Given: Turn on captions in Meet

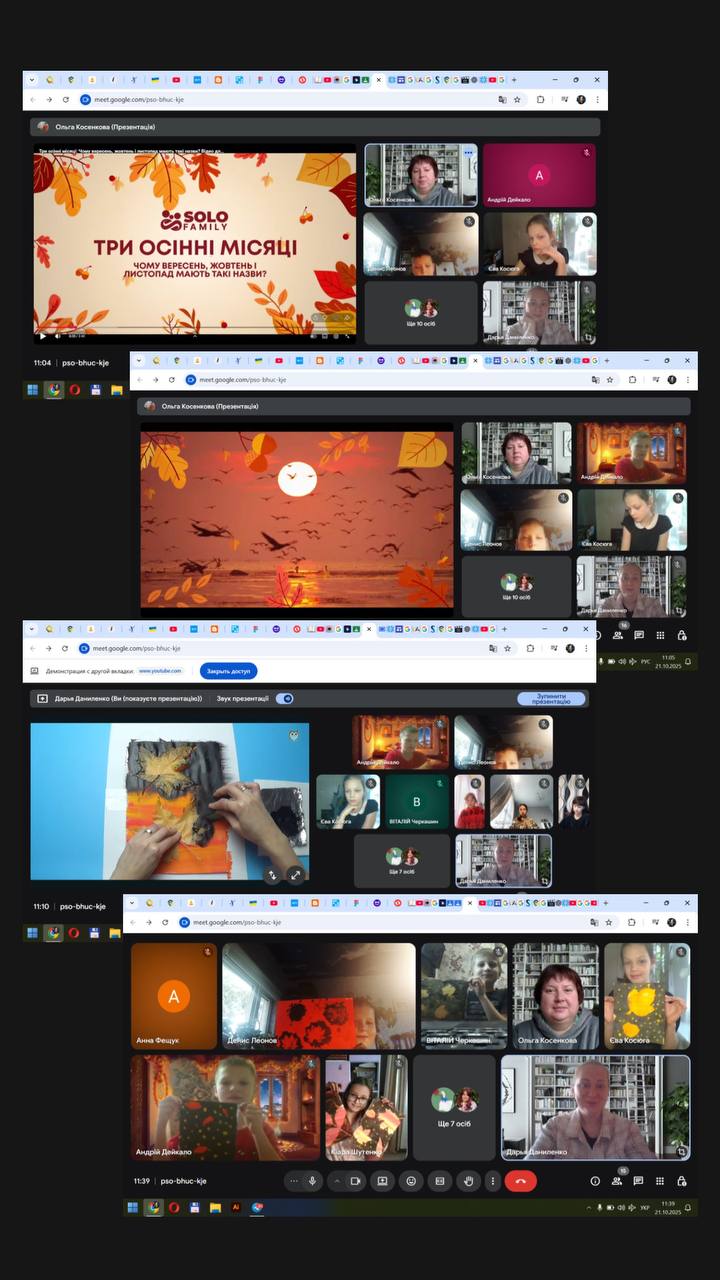Looking at the screenshot, I should 438,1181.
